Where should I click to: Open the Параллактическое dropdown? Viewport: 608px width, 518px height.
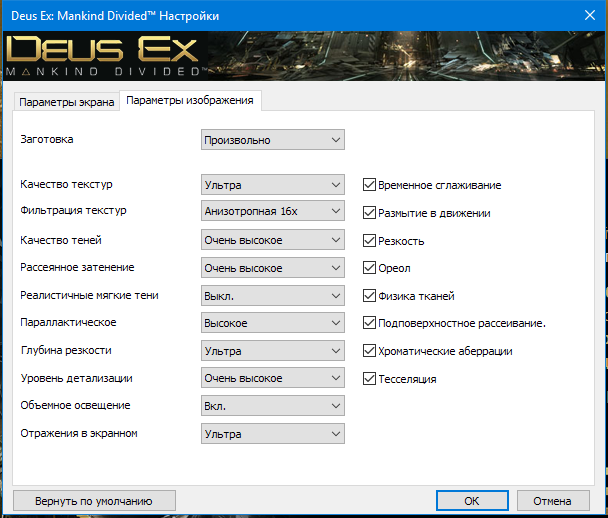(273, 323)
